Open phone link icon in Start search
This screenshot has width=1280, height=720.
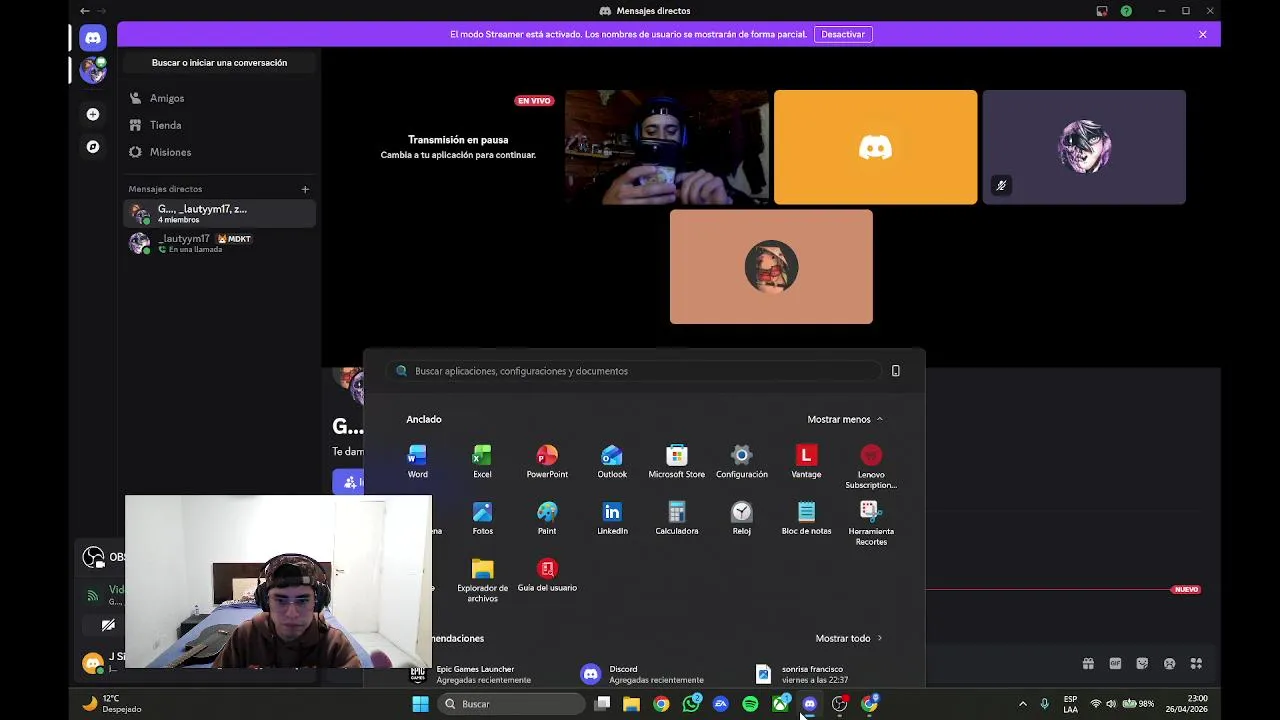tap(896, 371)
